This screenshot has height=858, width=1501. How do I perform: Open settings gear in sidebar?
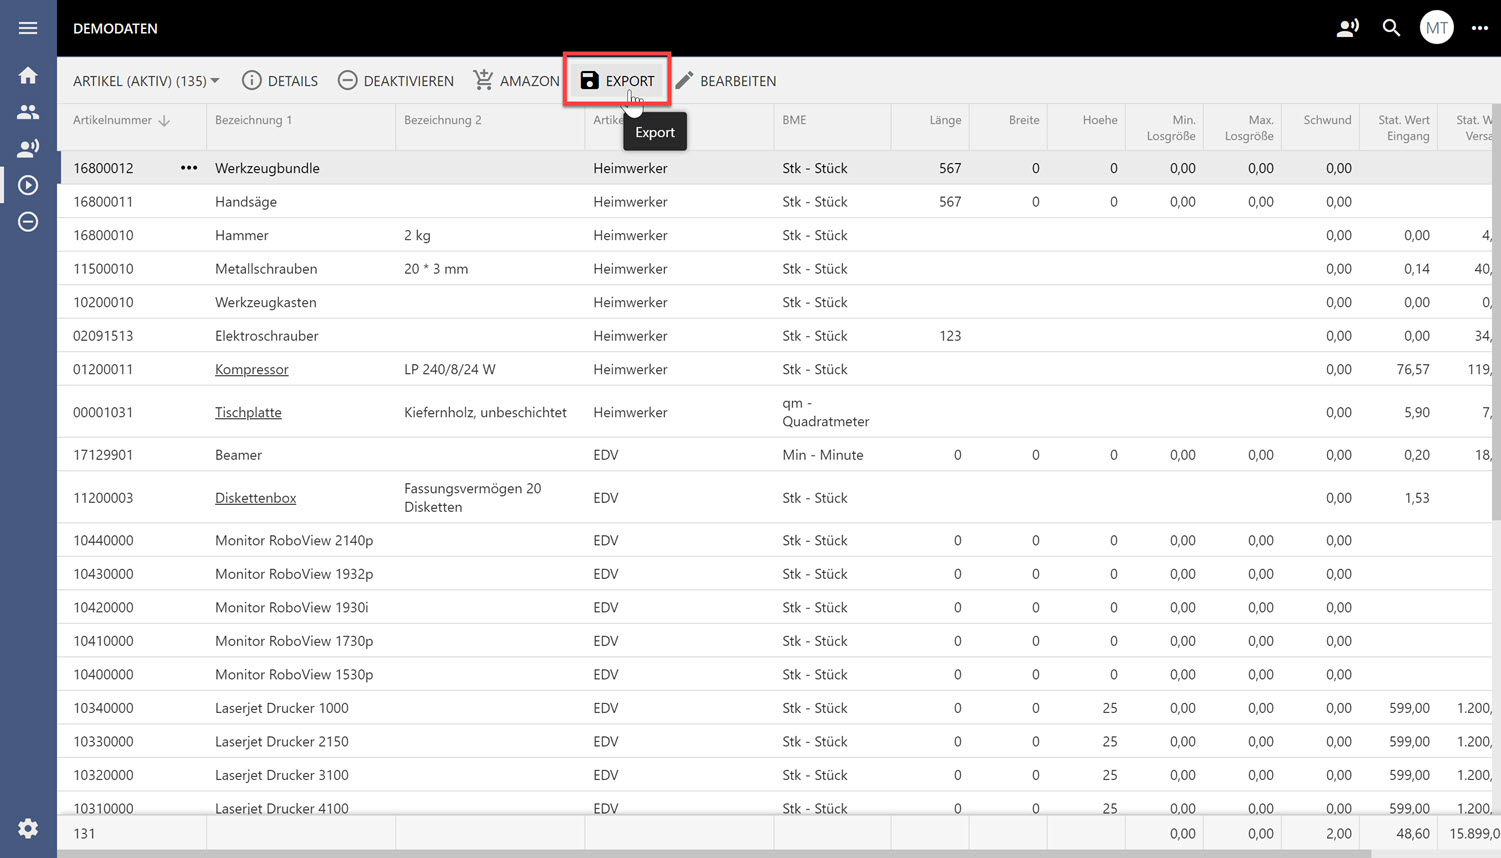28,828
